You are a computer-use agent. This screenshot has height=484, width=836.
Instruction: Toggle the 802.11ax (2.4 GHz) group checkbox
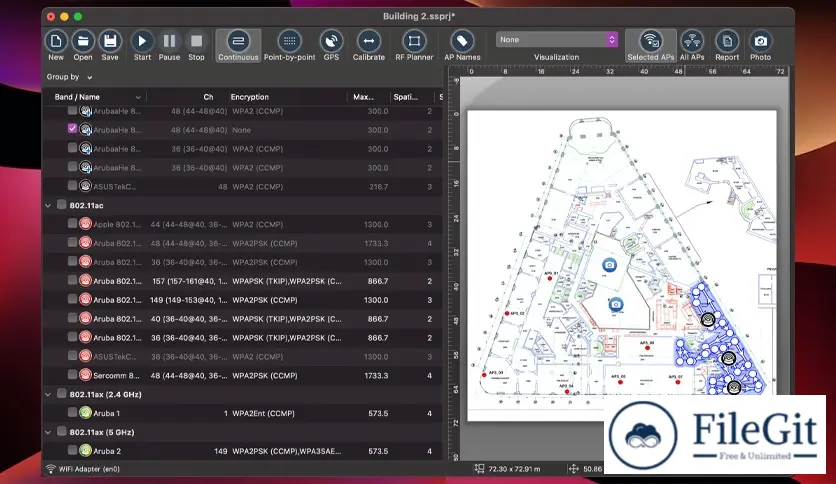click(x=61, y=393)
